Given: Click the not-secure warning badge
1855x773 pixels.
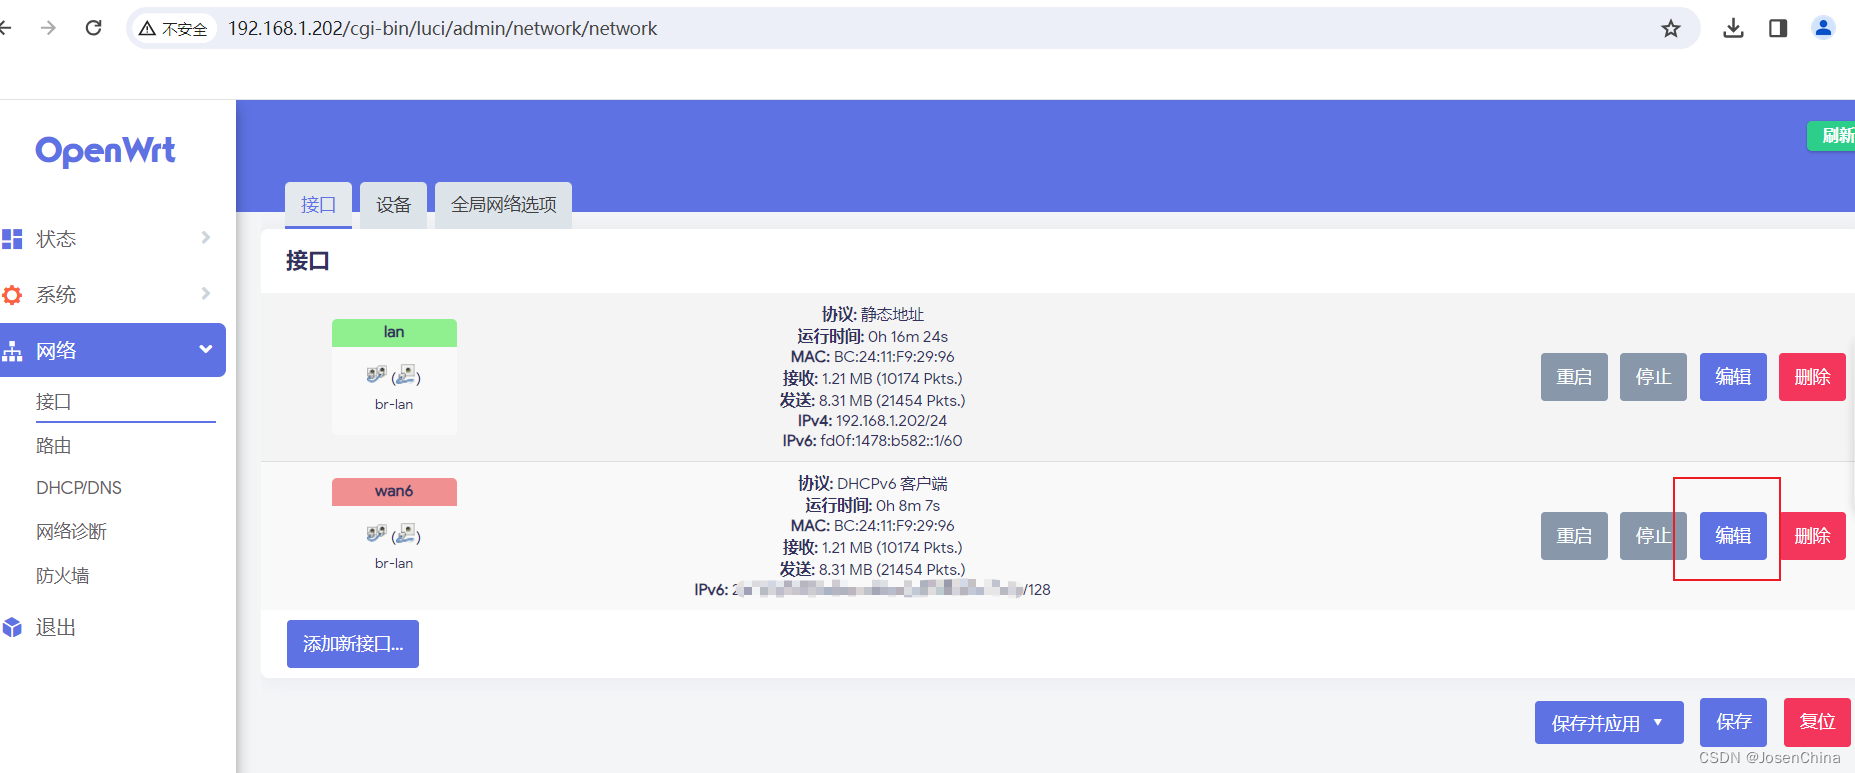Looking at the screenshot, I should click(x=174, y=29).
